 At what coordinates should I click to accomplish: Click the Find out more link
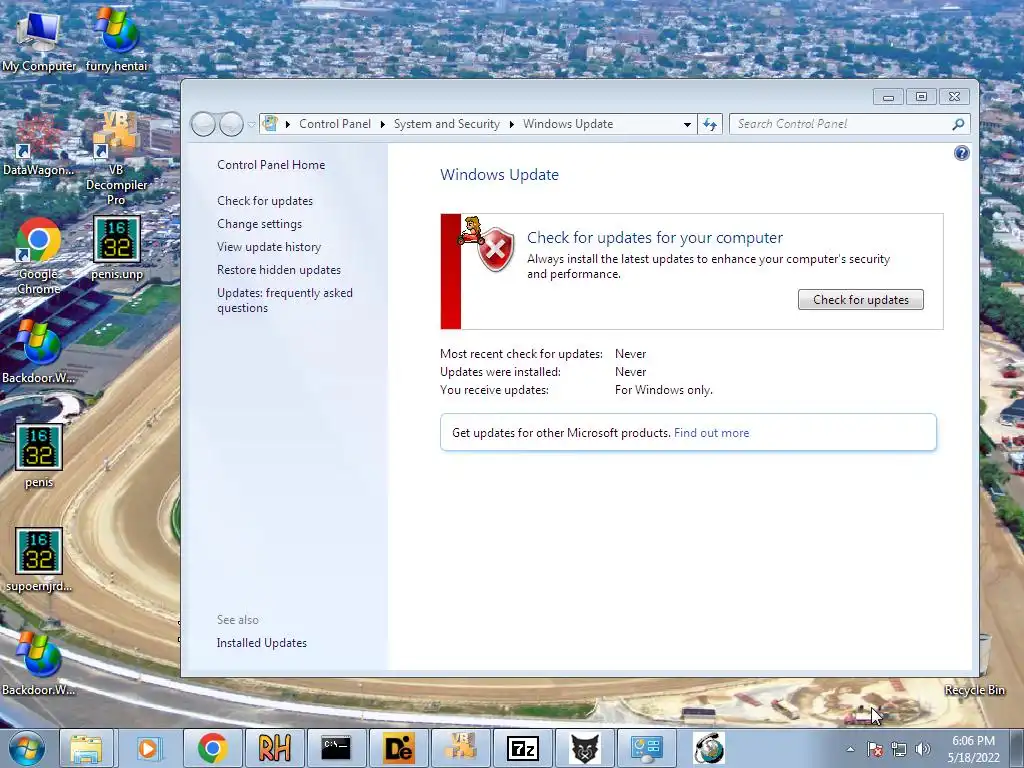click(x=711, y=433)
